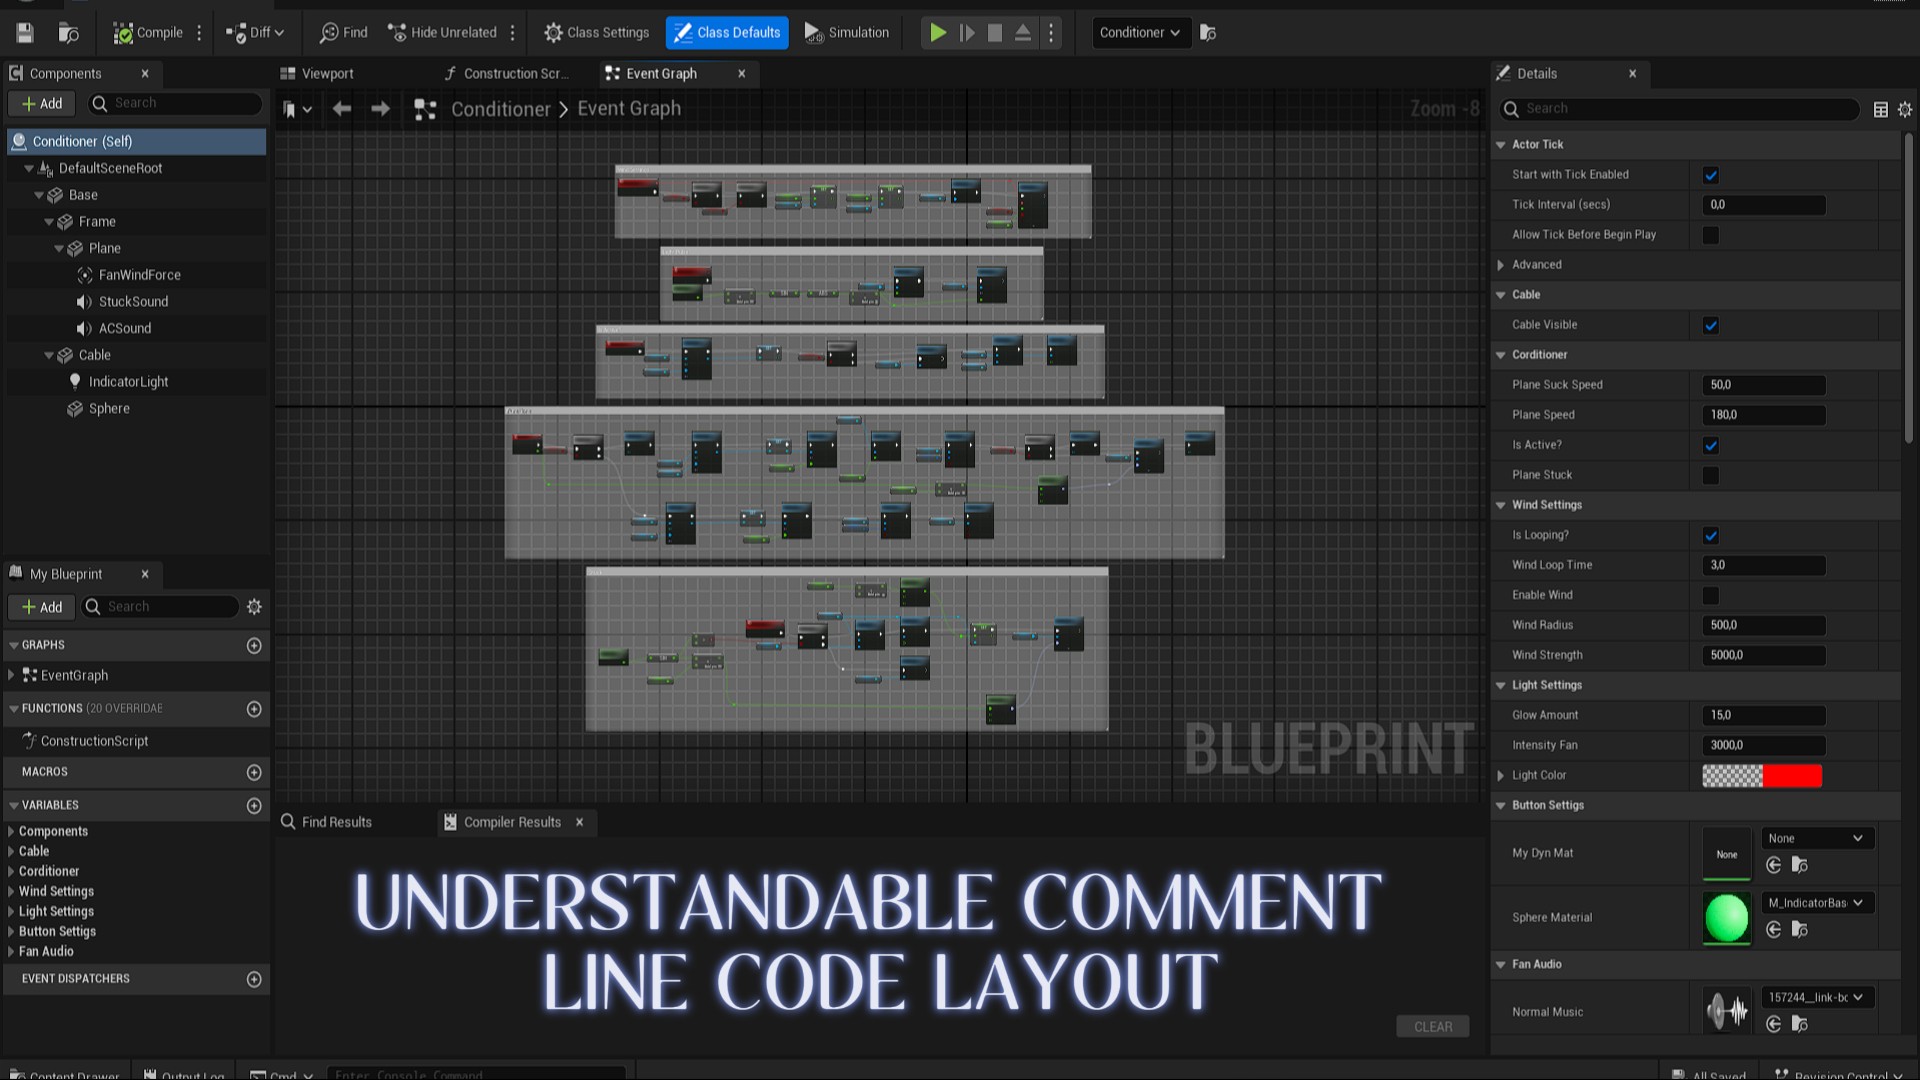Click the red Light Color swatch

1791,776
